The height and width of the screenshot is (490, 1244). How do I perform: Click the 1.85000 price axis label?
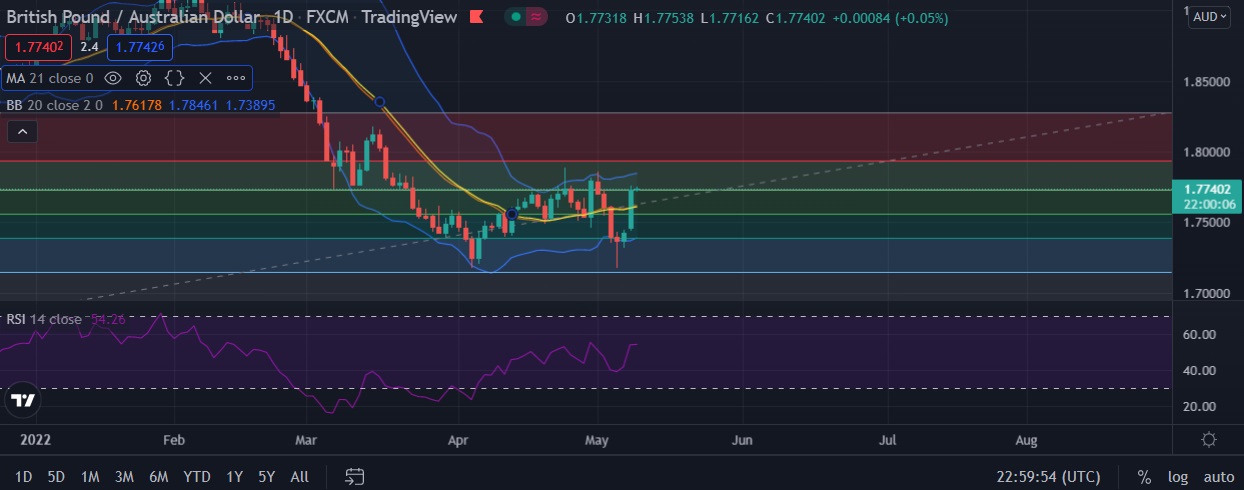(1209, 81)
